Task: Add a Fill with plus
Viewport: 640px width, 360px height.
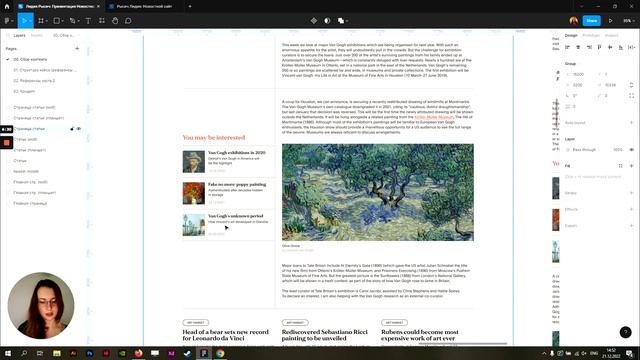Action: click(631, 166)
